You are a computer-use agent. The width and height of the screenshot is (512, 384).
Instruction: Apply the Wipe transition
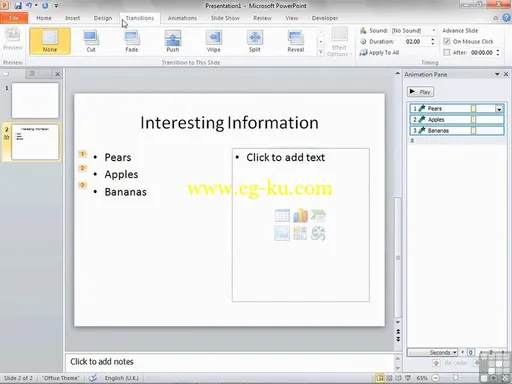[x=214, y=41]
